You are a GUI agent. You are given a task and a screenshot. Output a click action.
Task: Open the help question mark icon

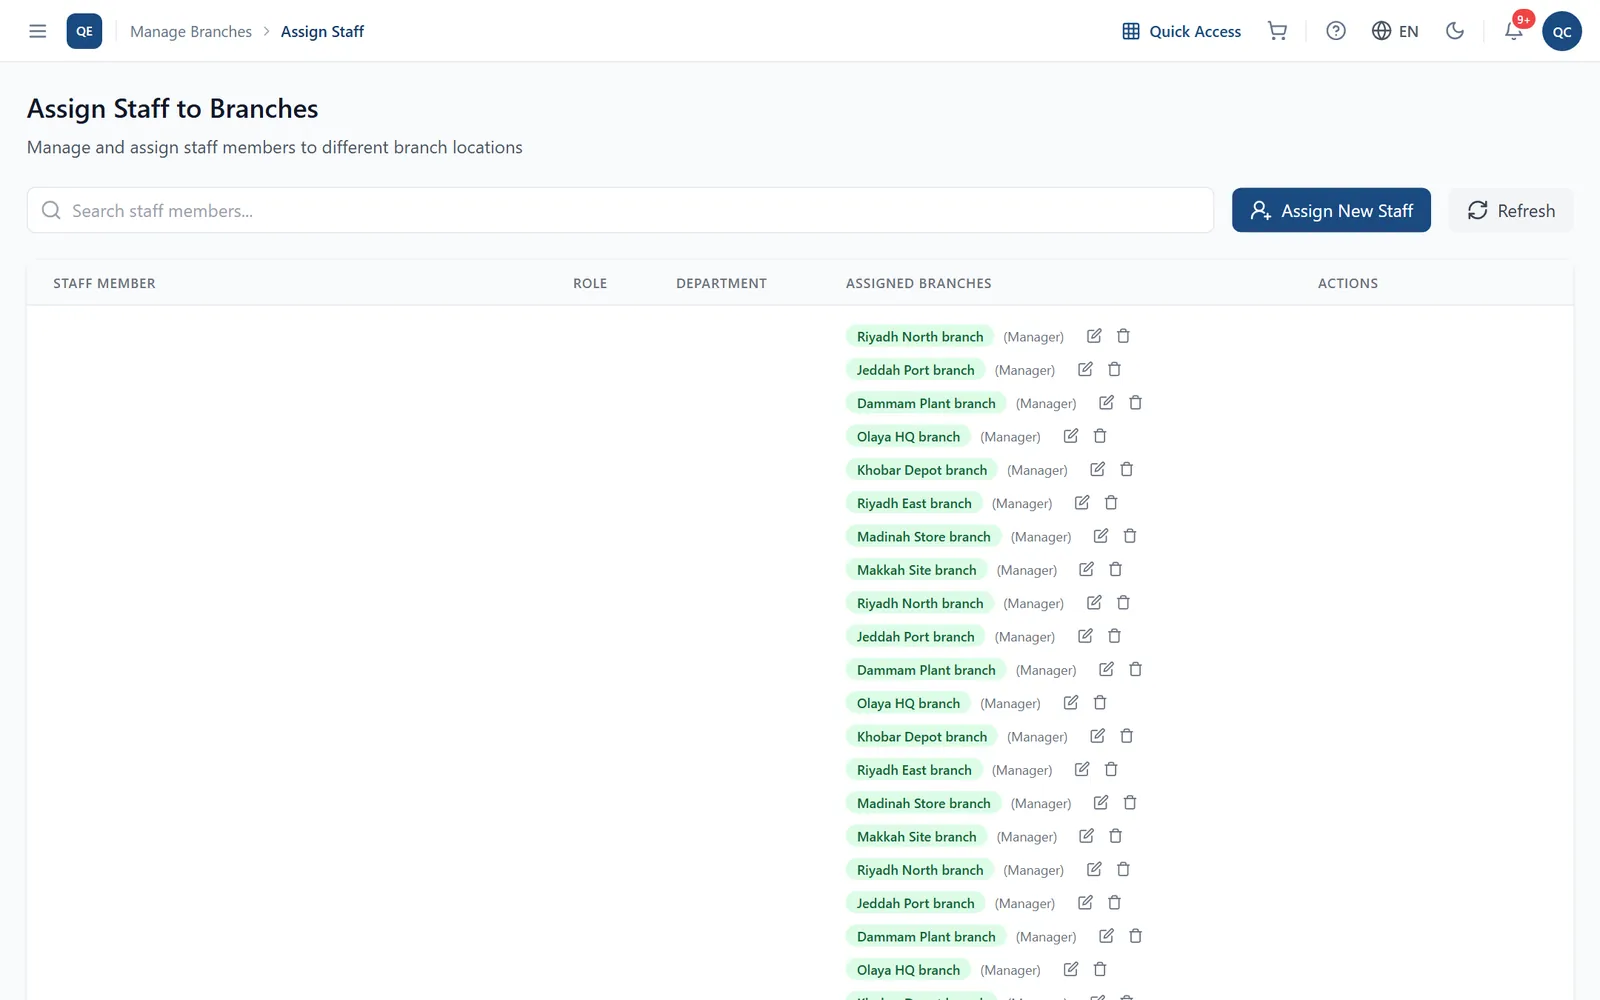(x=1335, y=31)
